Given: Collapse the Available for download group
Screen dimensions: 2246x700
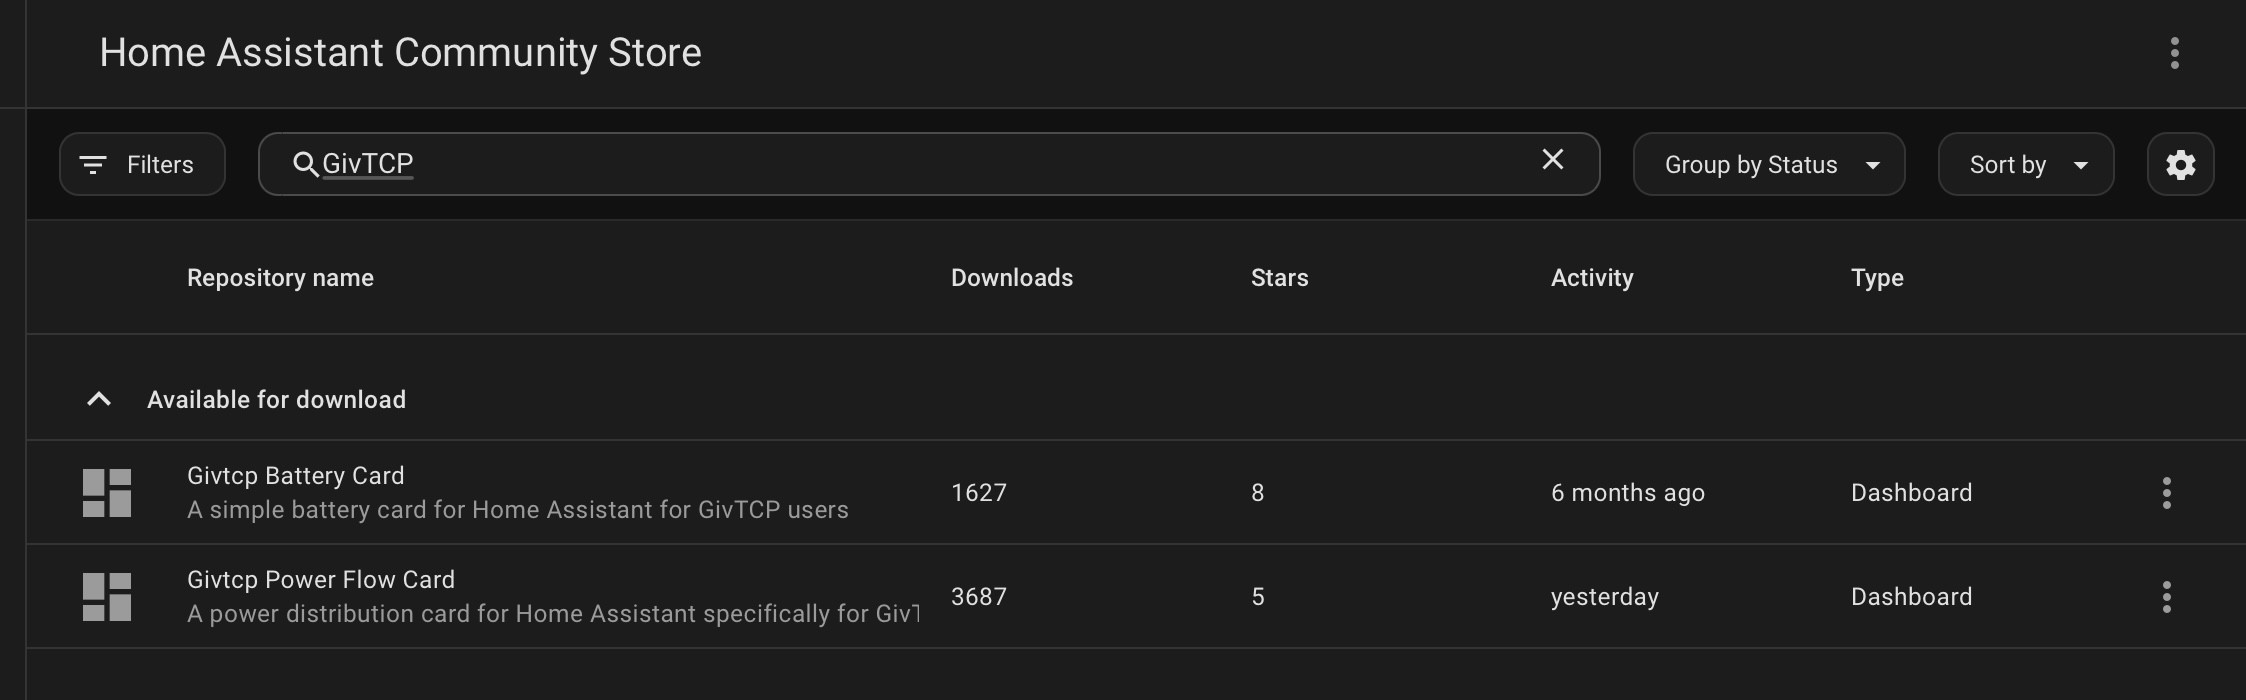Looking at the screenshot, I should pyautogui.click(x=99, y=400).
